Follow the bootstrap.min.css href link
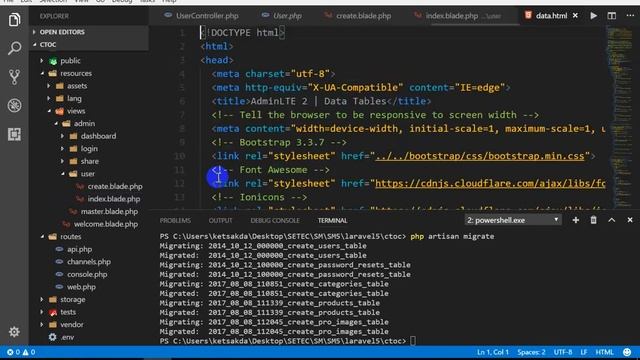The image size is (640, 360). point(480,156)
